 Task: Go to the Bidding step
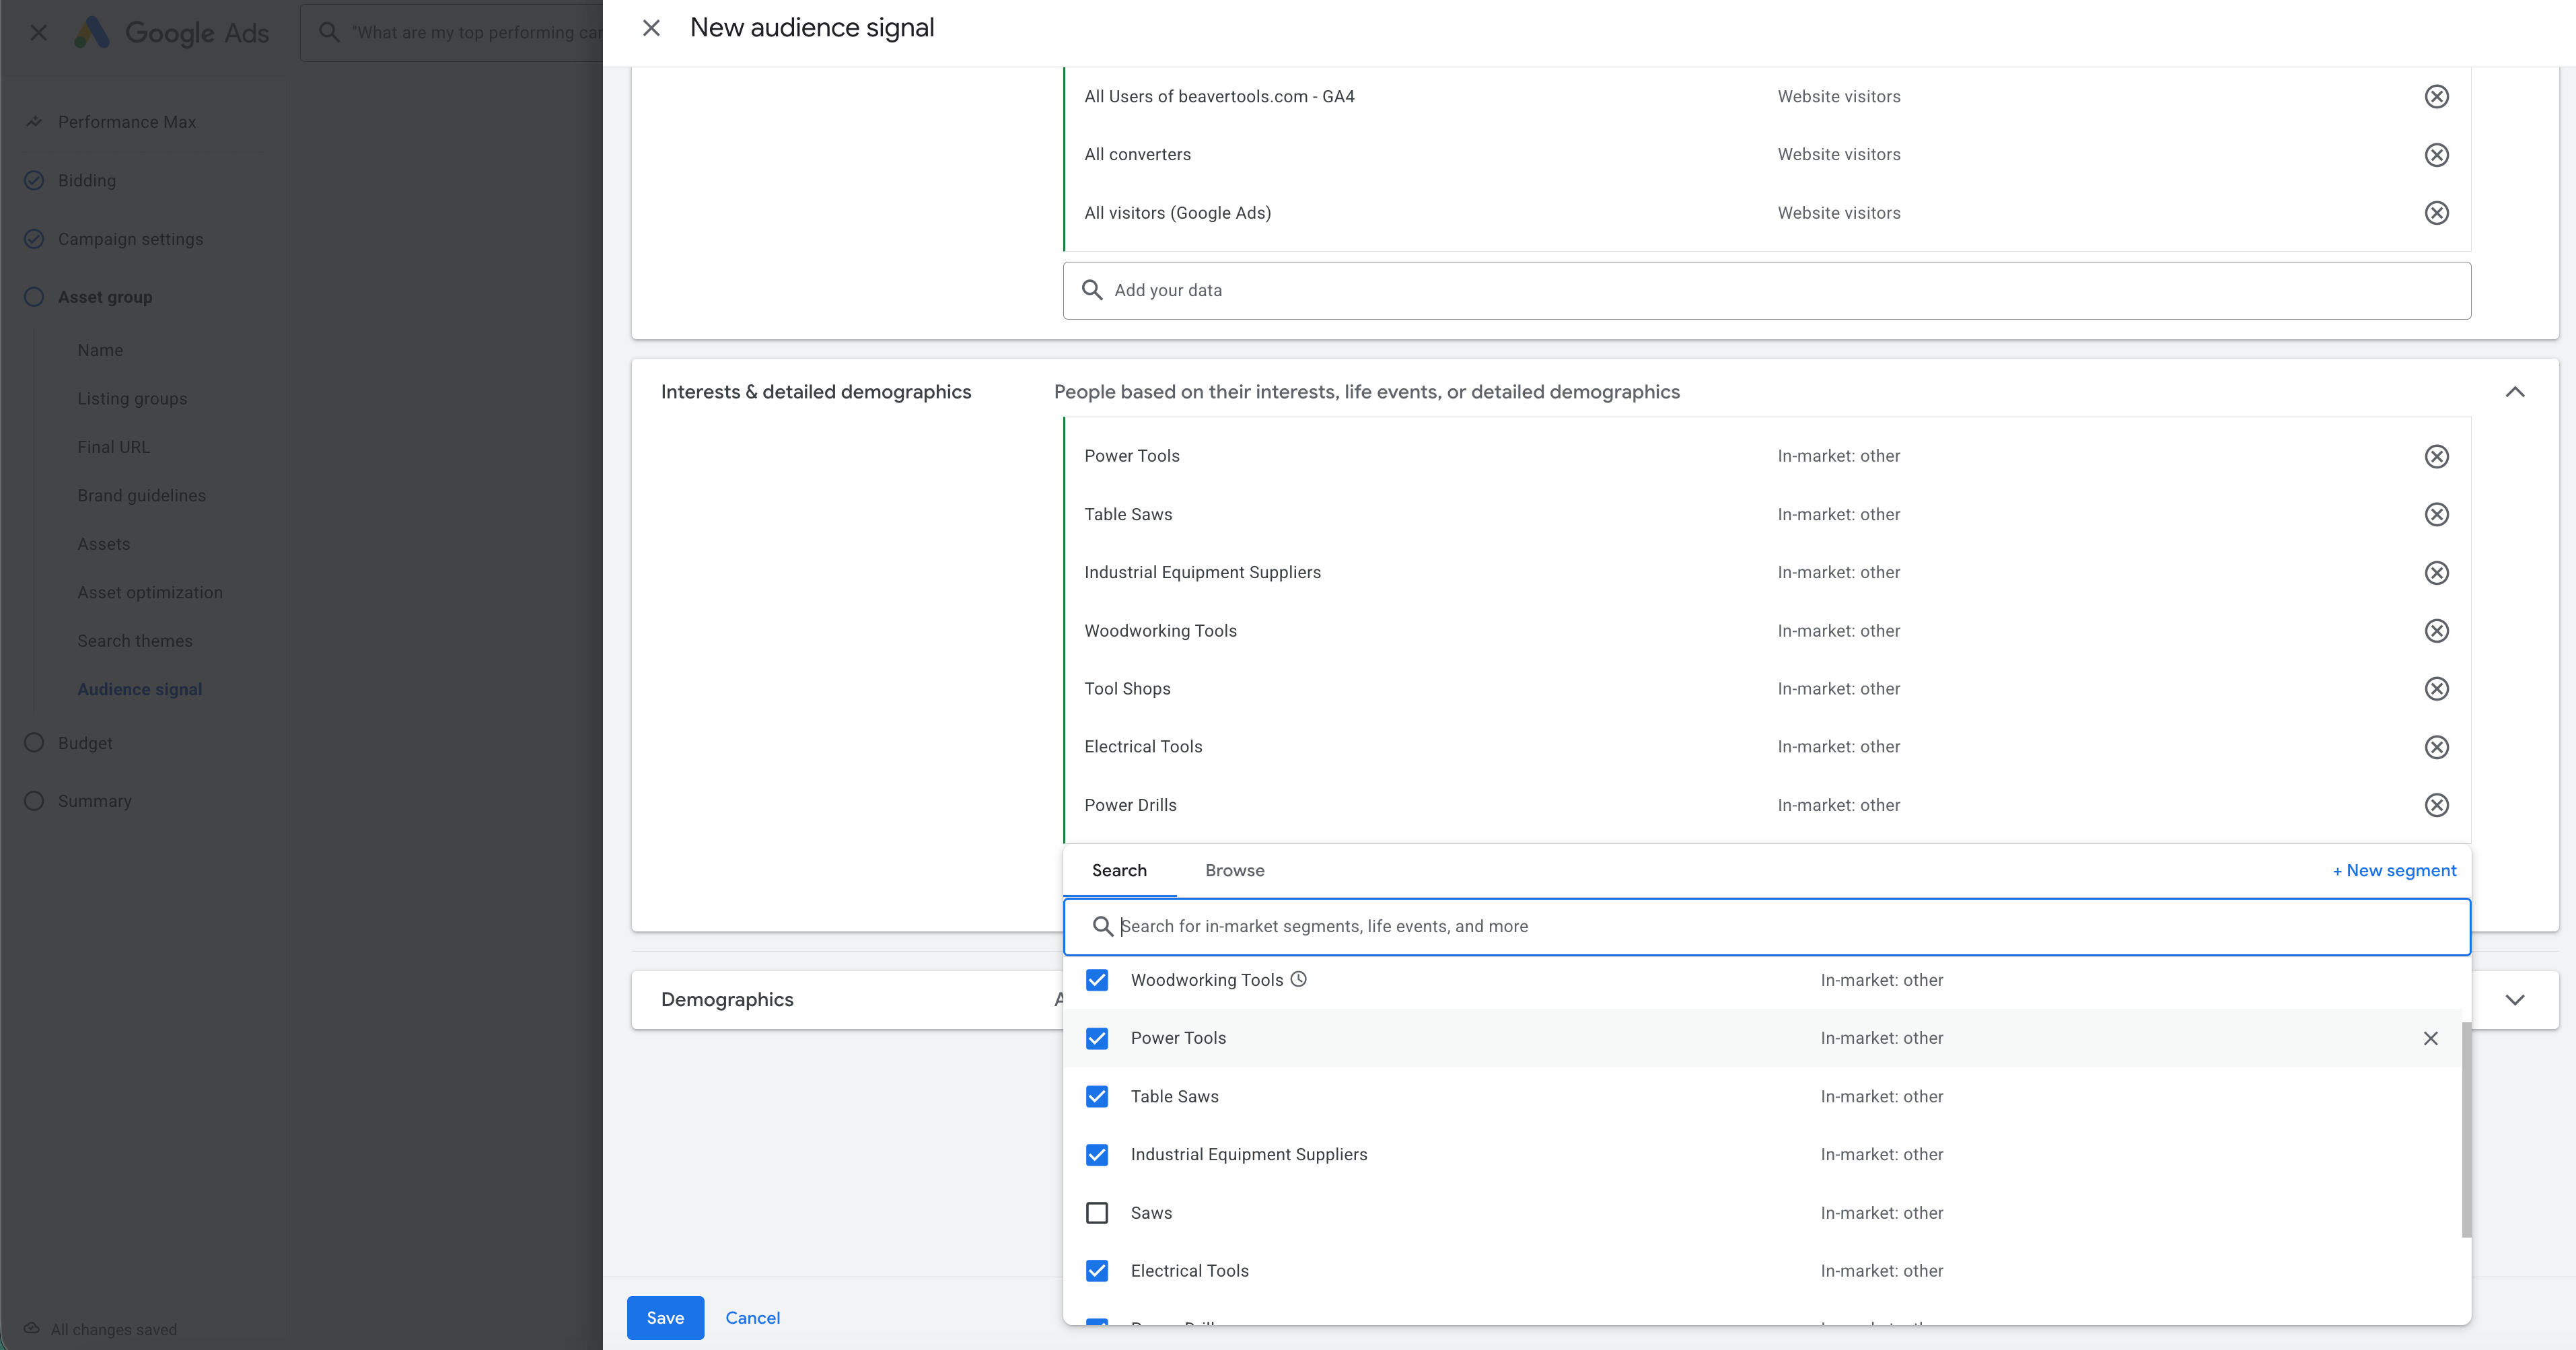pyautogui.click(x=87, y=180)
